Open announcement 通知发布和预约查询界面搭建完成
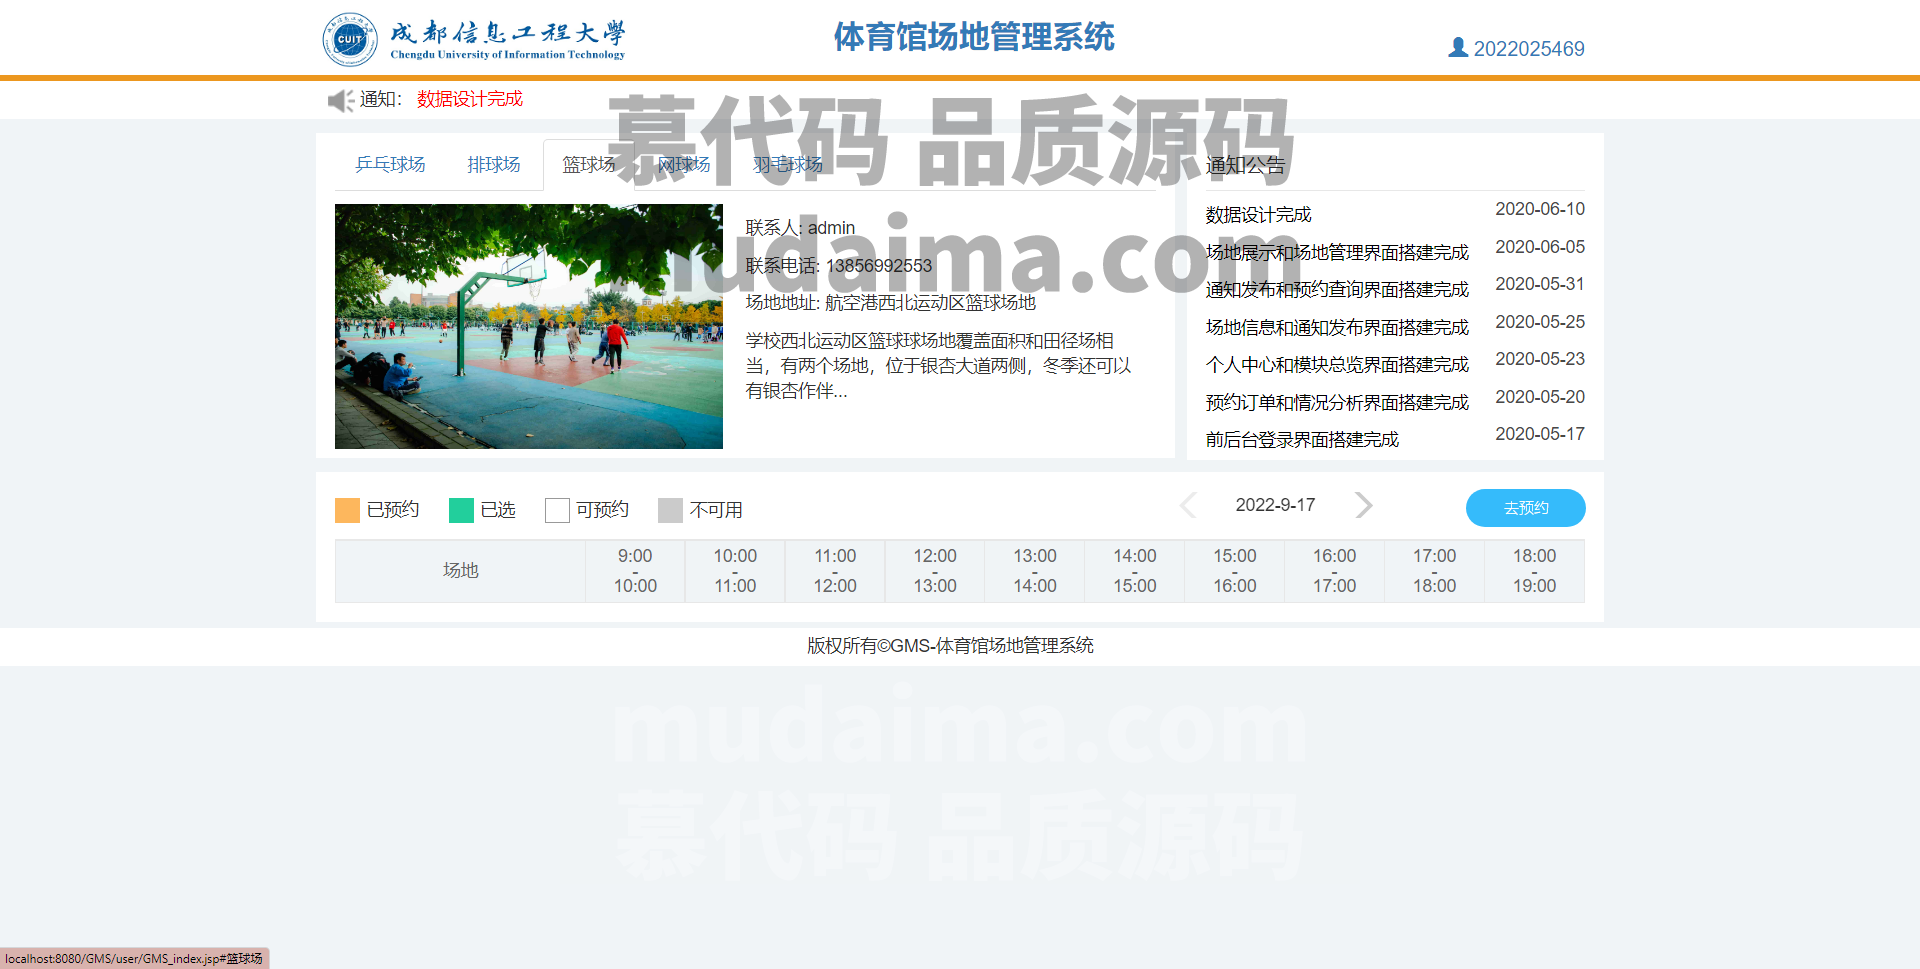The image size is (1920, 969). tap(1337, 290)
